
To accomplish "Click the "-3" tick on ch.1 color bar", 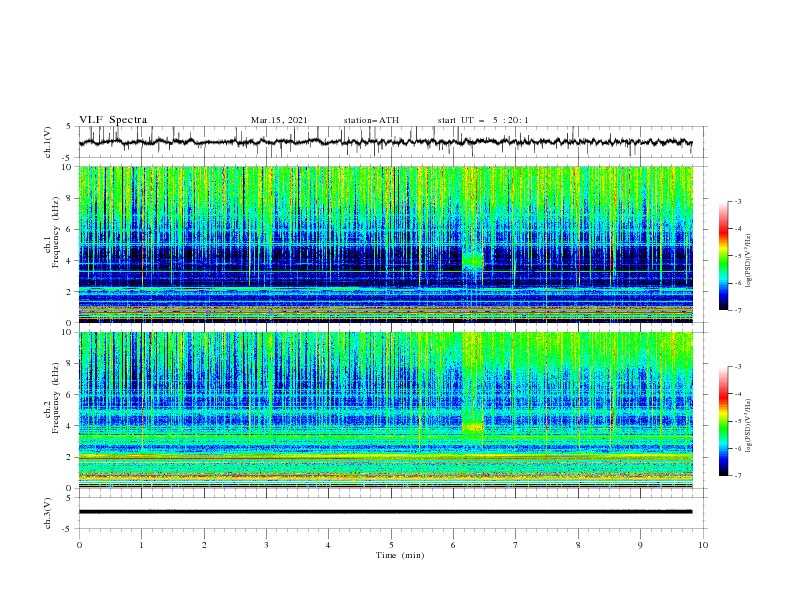I will coord(737,201).
